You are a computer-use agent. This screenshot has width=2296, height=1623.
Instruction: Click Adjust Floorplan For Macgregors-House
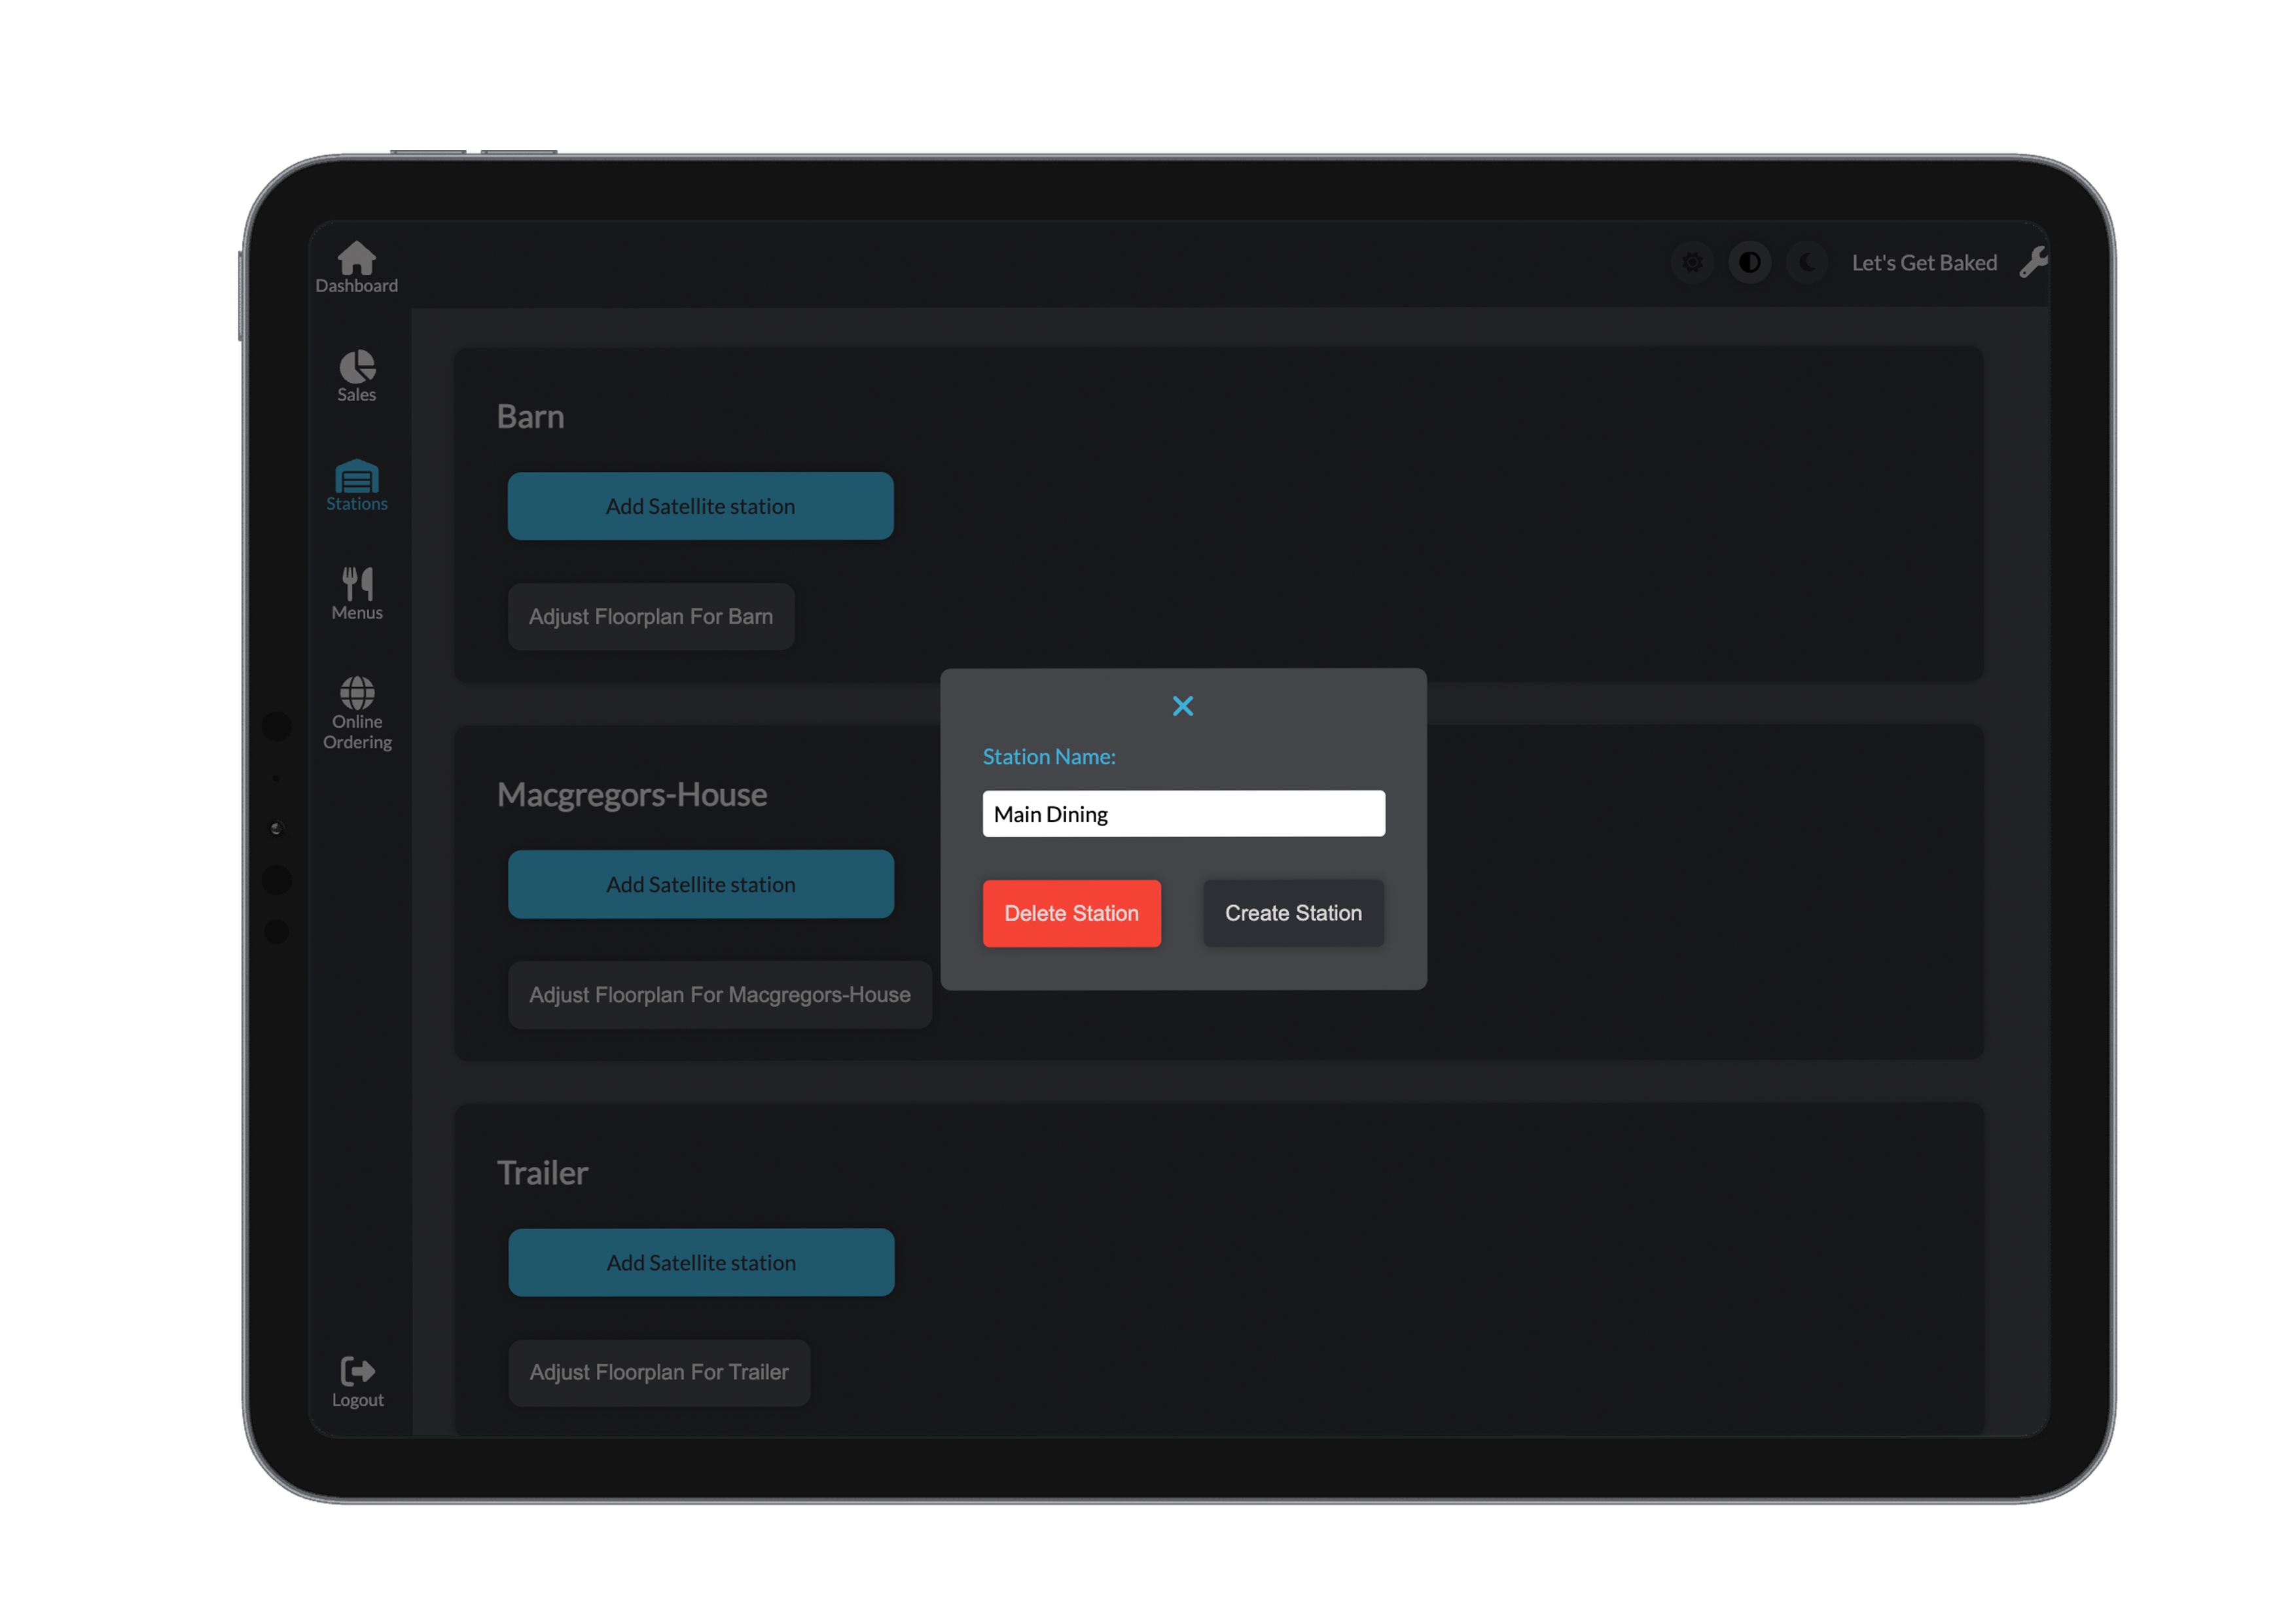(x=719, y=995)
